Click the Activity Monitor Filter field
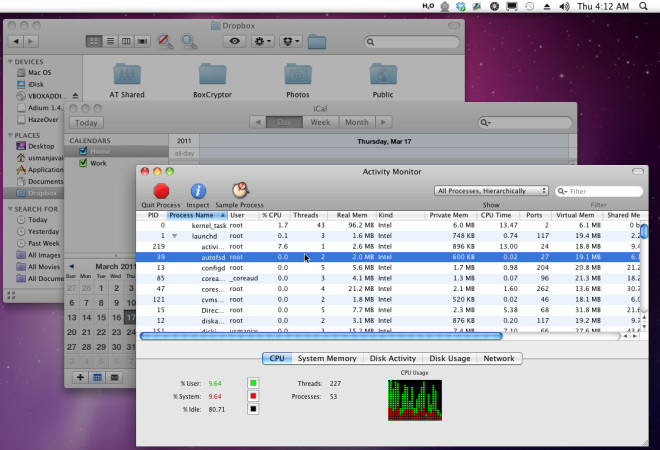660x450 pixels. [x=599, y=191]
